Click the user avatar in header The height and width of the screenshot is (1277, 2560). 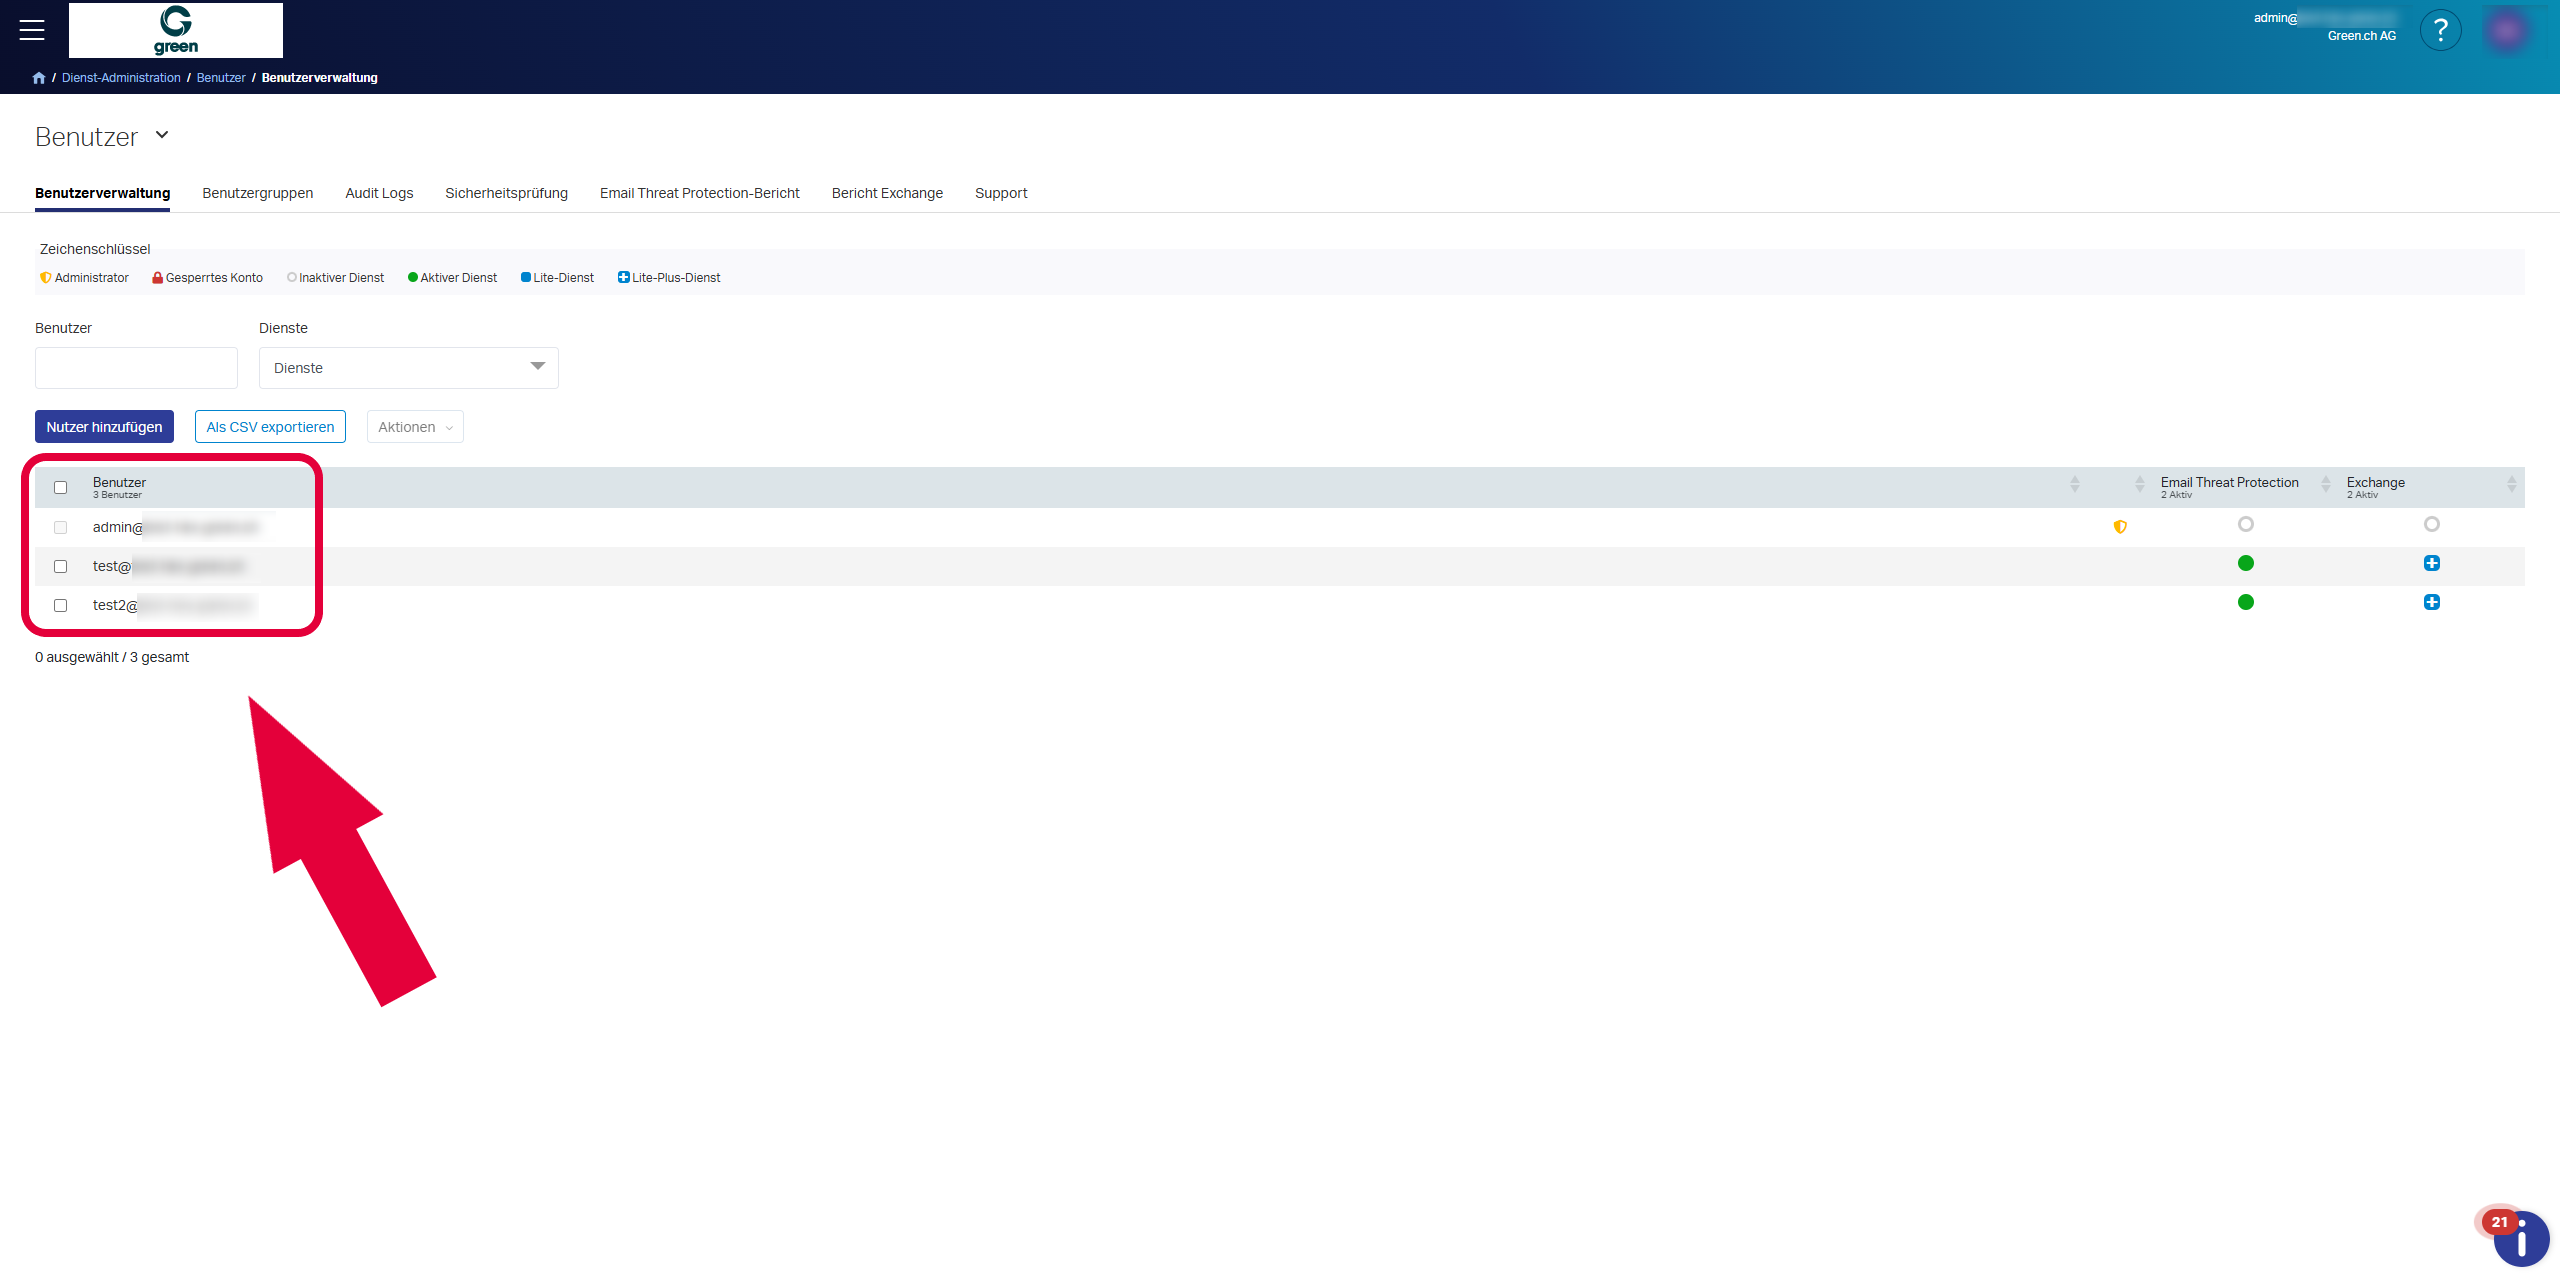tap(2507, 30)
